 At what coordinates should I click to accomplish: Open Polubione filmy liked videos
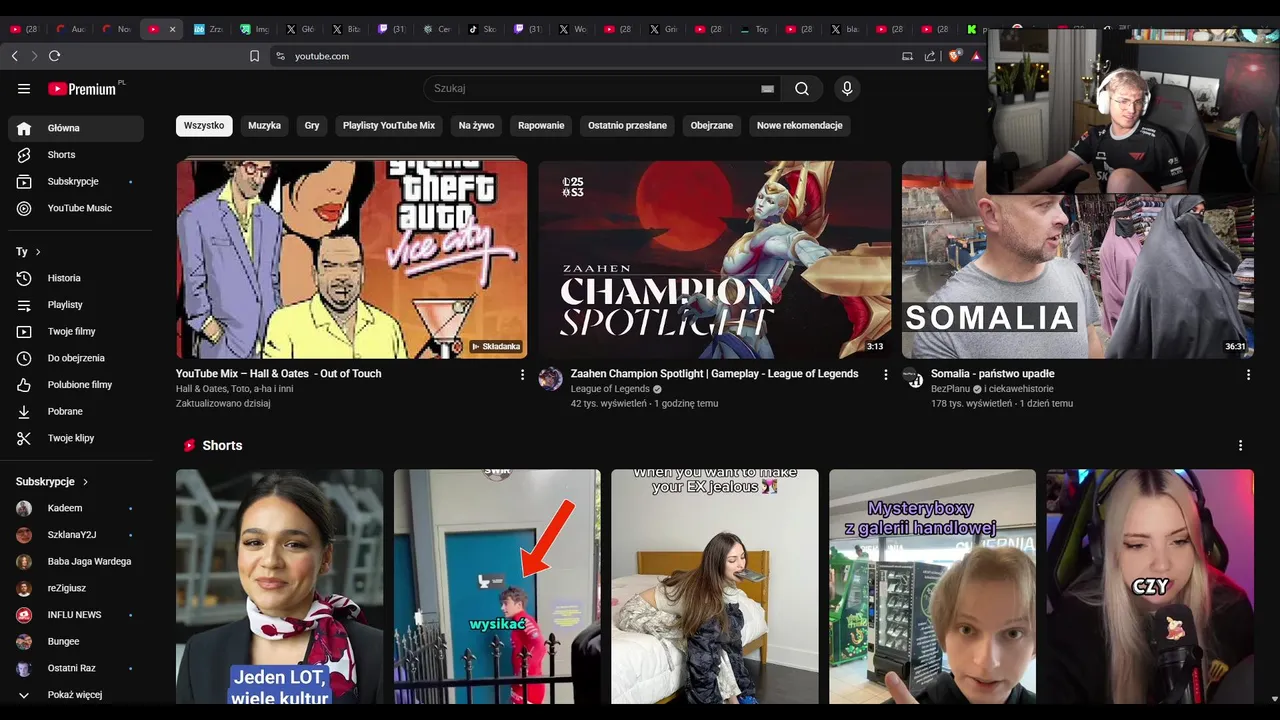click(x=76, y=385)
